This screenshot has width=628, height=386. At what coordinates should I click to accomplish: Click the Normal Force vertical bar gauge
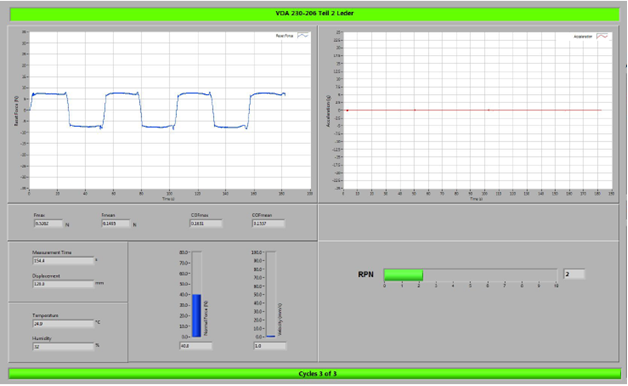pyautogui.click(x=196, y=294)
